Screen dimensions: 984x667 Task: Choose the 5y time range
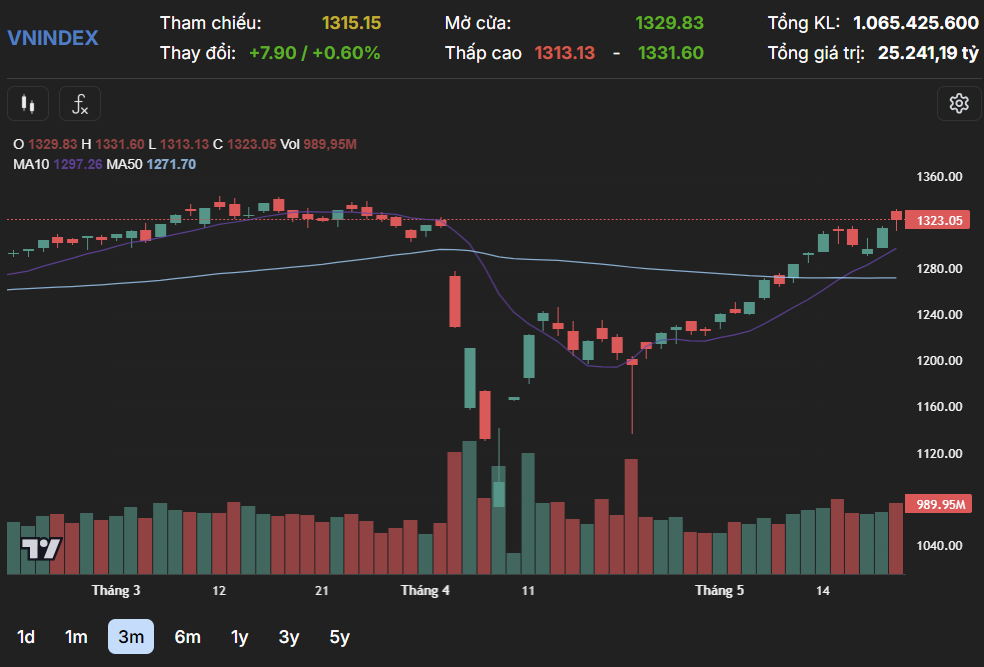(340, 637)
